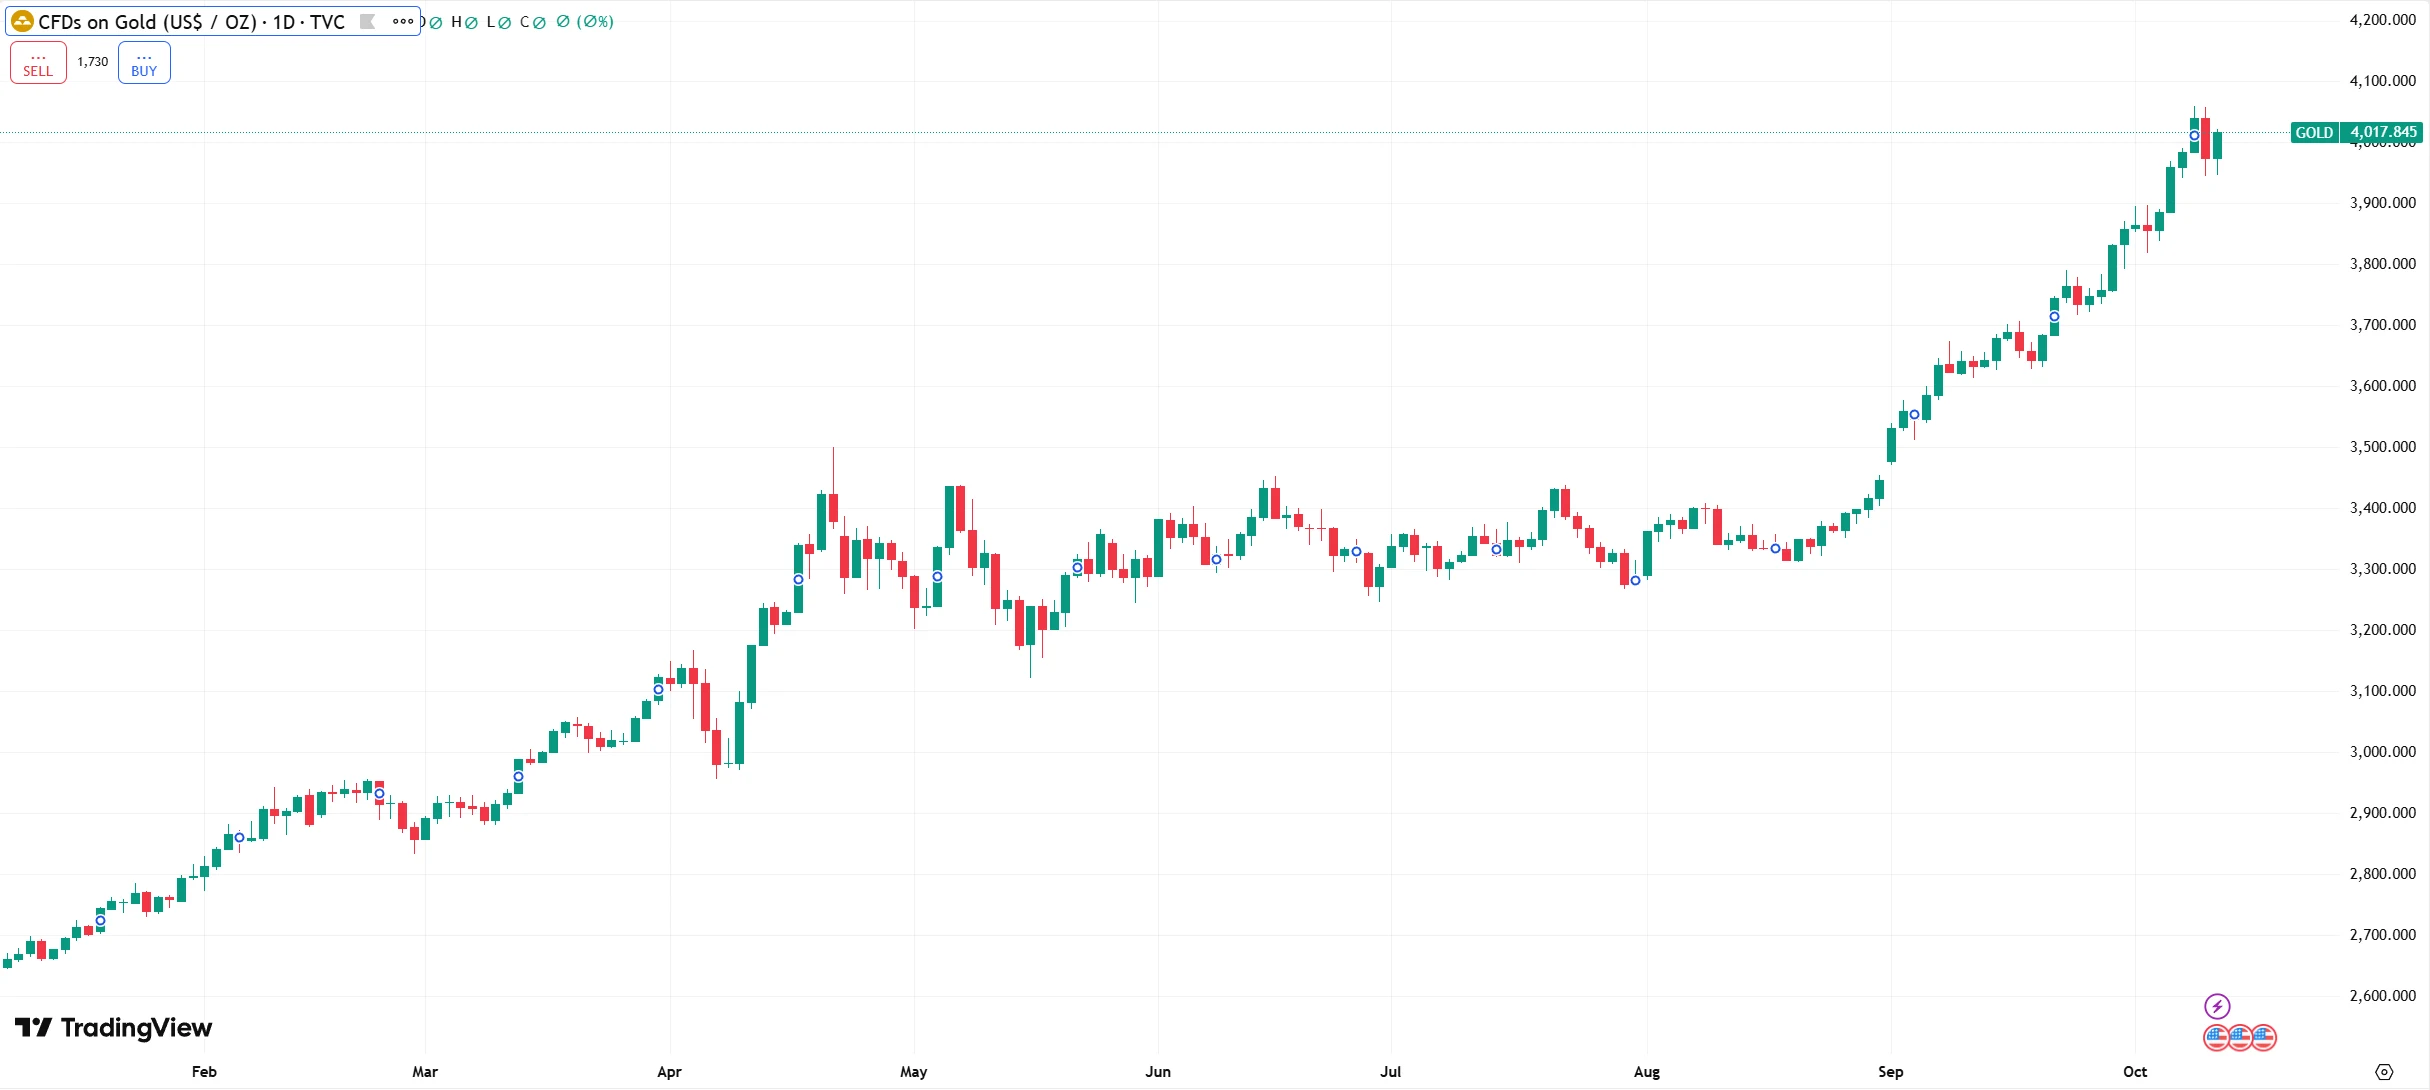Viewport: 2430px width, 1090px height.
Task: Open chart settings via the hexagon gear icon
Action: point(2384,1072)
